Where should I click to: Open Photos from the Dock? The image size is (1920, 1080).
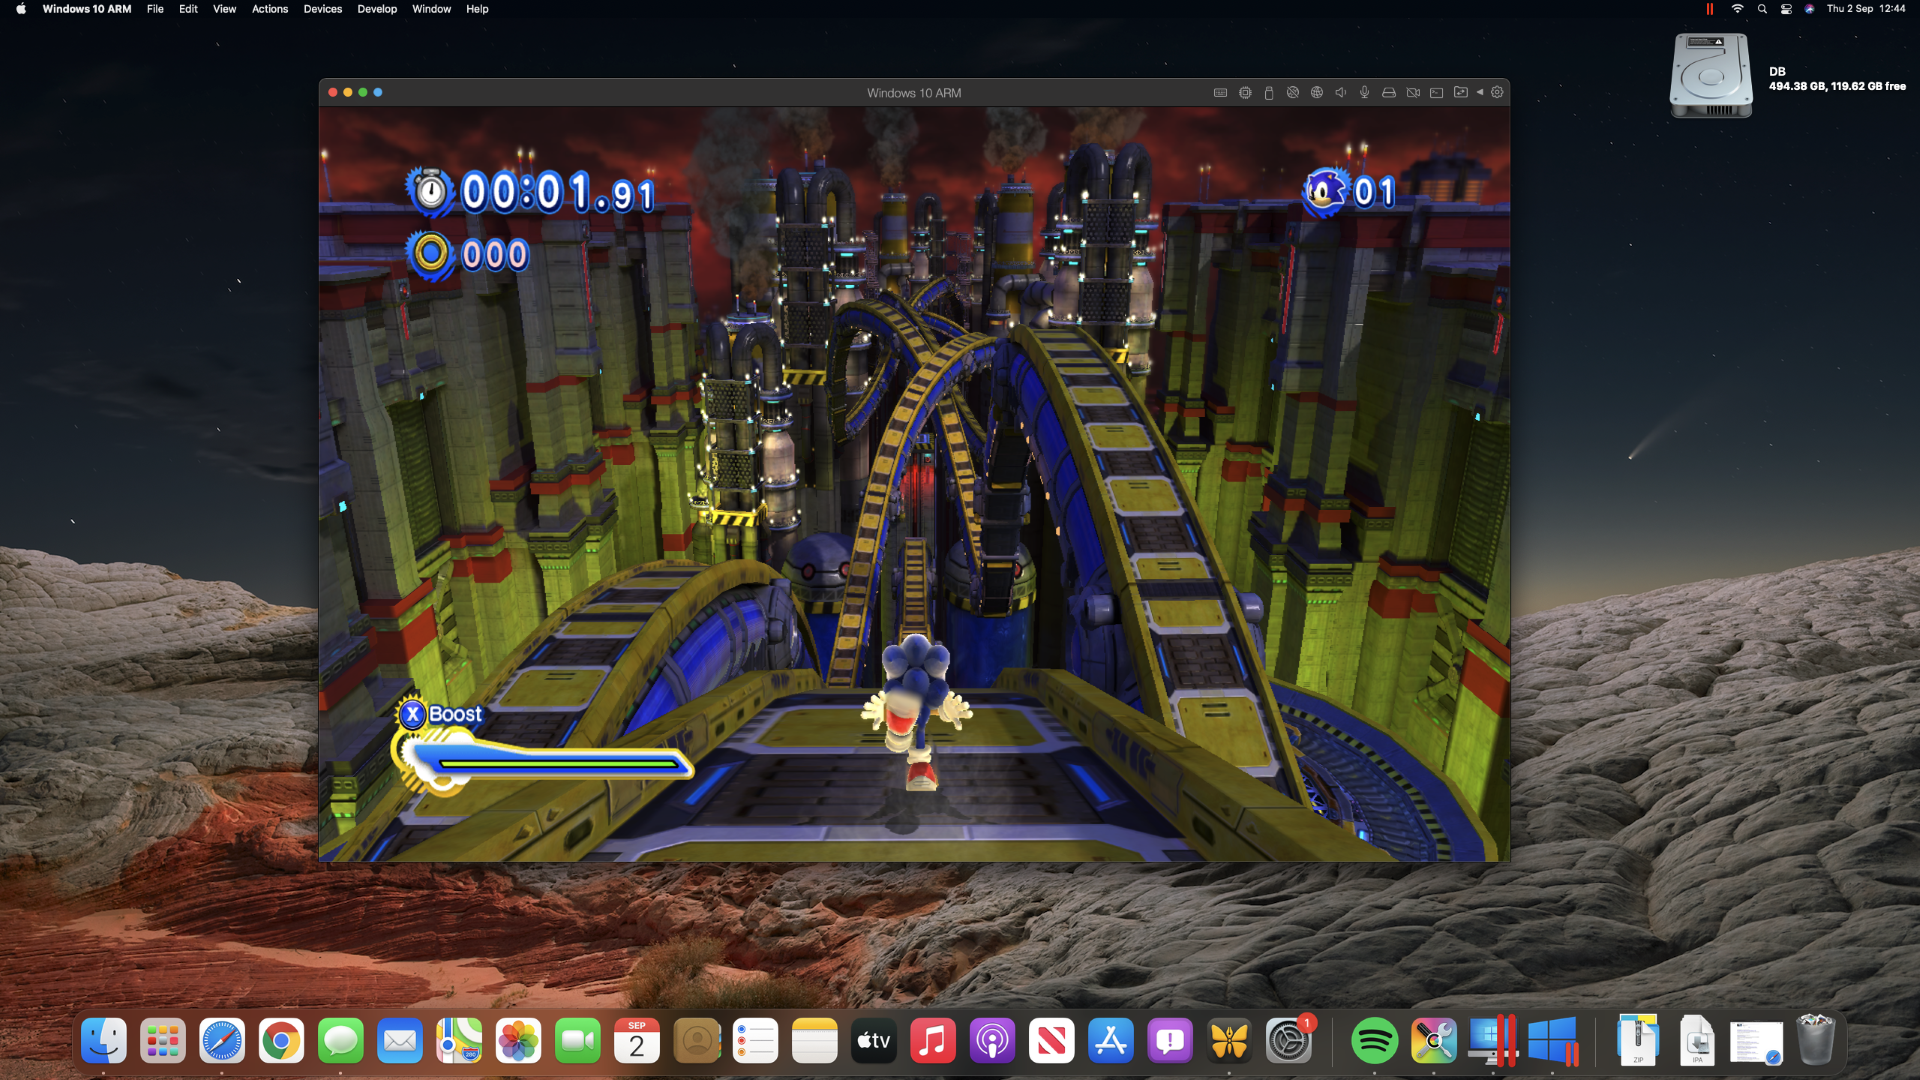(x=518, y=1041)
